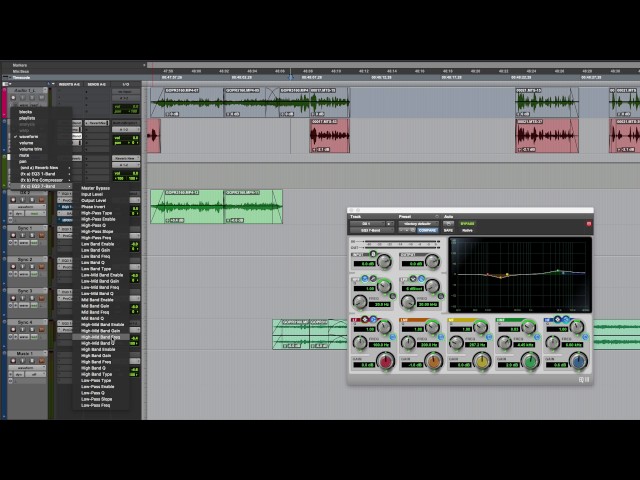Image resolution: width=640 pixels, height=480 pixels.
Task: Mute the Sync 2 track
Action: click(x=41, y=267)
